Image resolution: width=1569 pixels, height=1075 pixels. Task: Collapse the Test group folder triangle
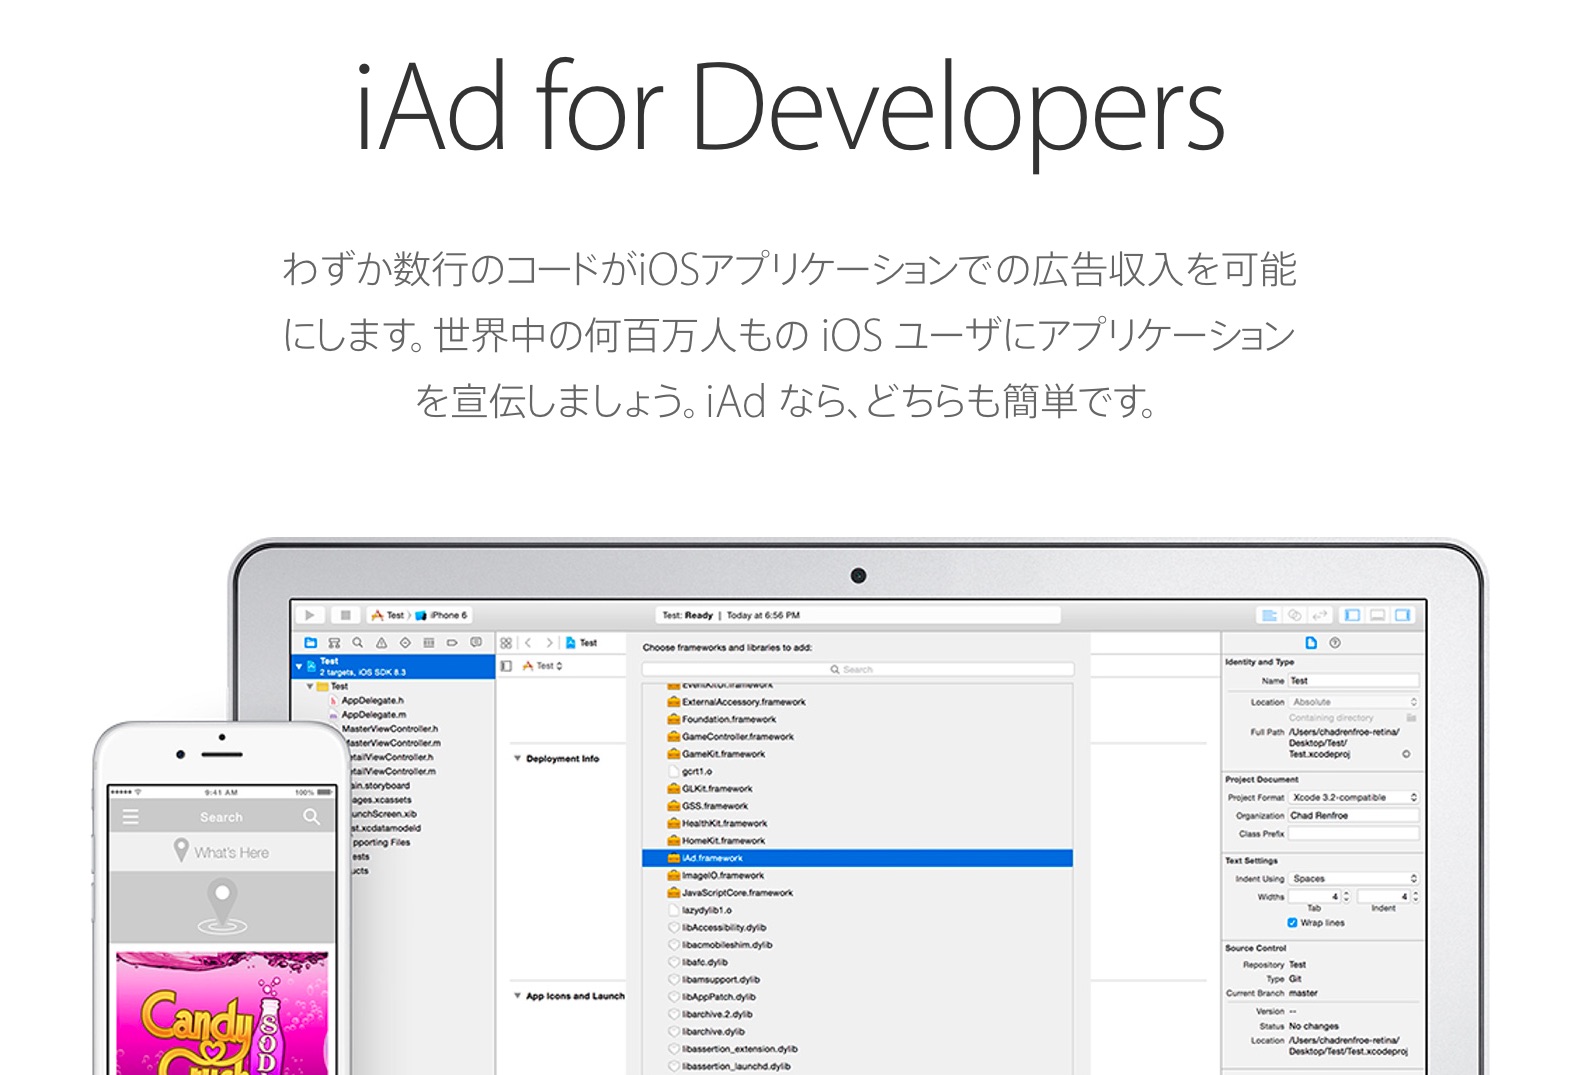coord(309,687)
